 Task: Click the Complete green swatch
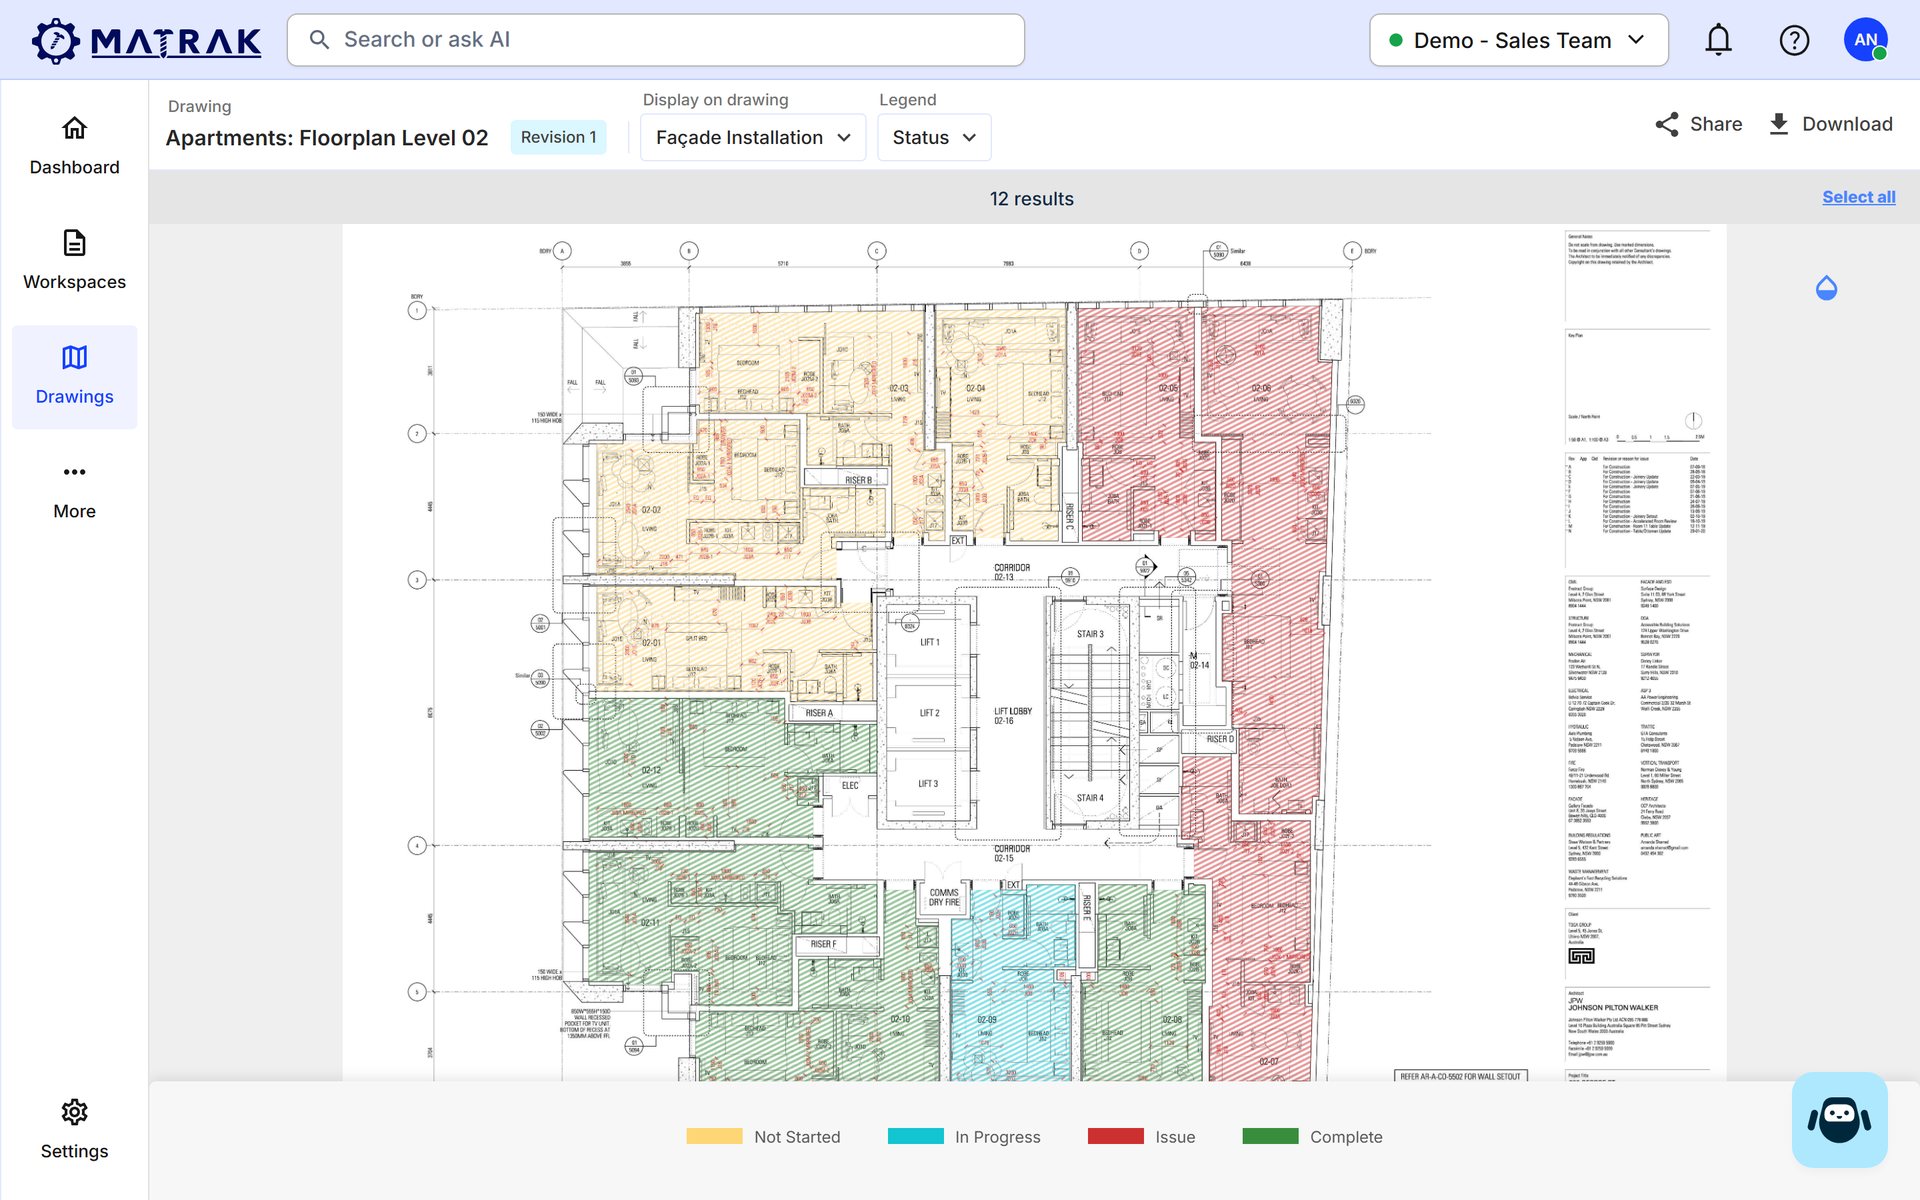pos(1270,1136)
